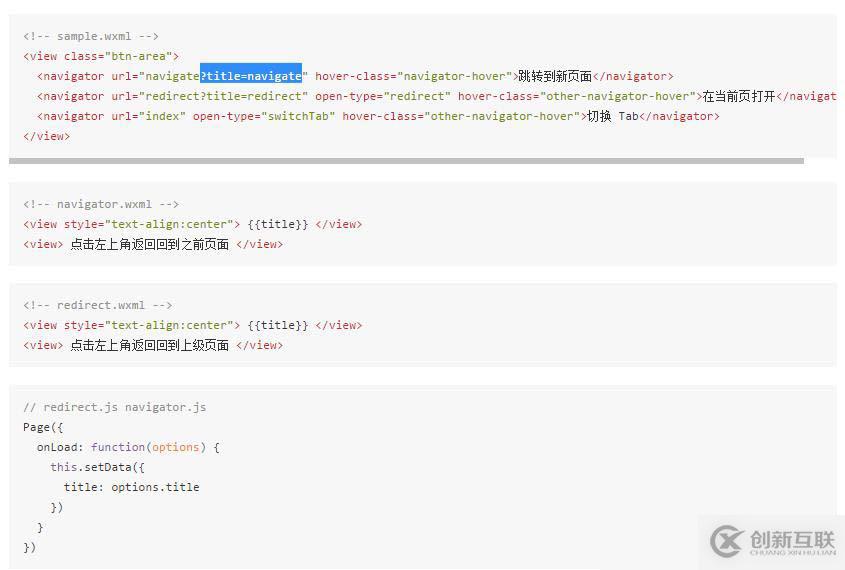This screenshot has height=570, width=845.
Task: Click the sample.wxml comment line
Action: [91, 36]
